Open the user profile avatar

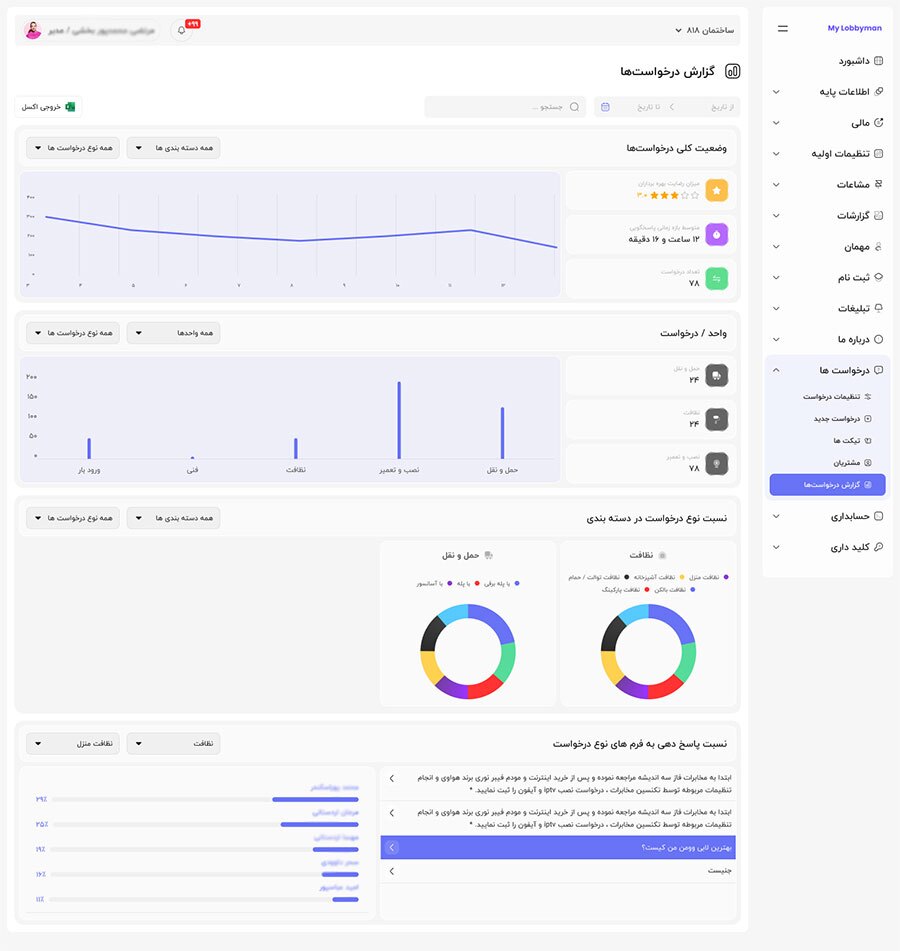(33, 30)
